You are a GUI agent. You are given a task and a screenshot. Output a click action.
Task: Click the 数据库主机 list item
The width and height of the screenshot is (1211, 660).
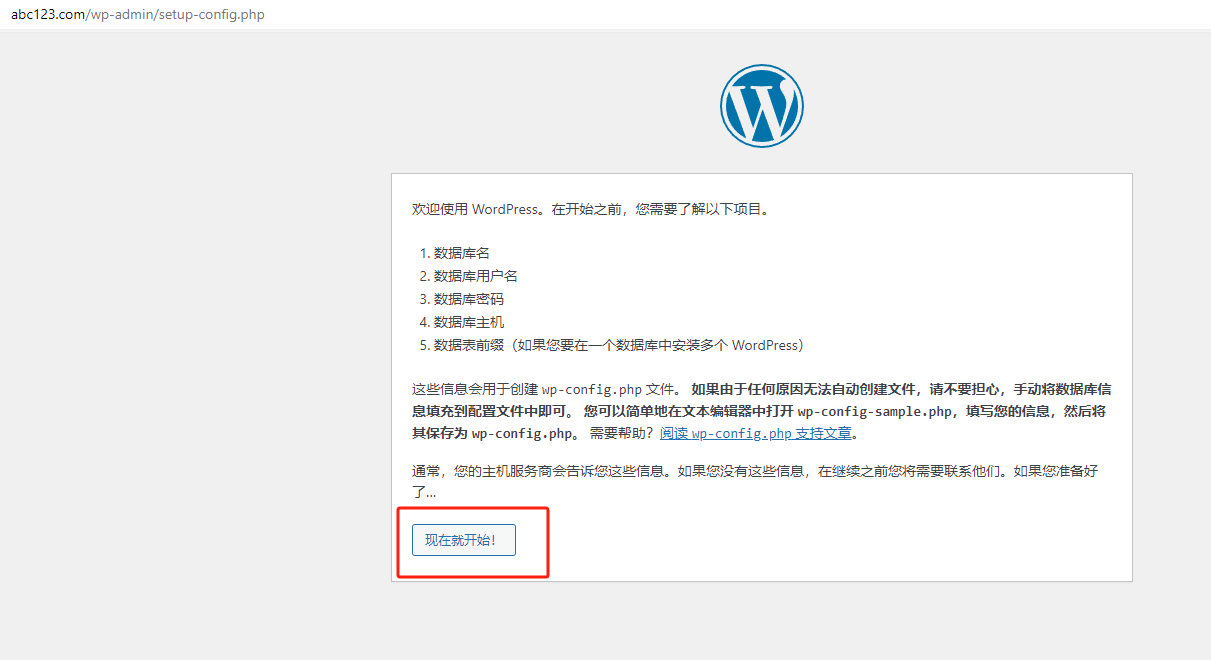(x=469, y=323)
